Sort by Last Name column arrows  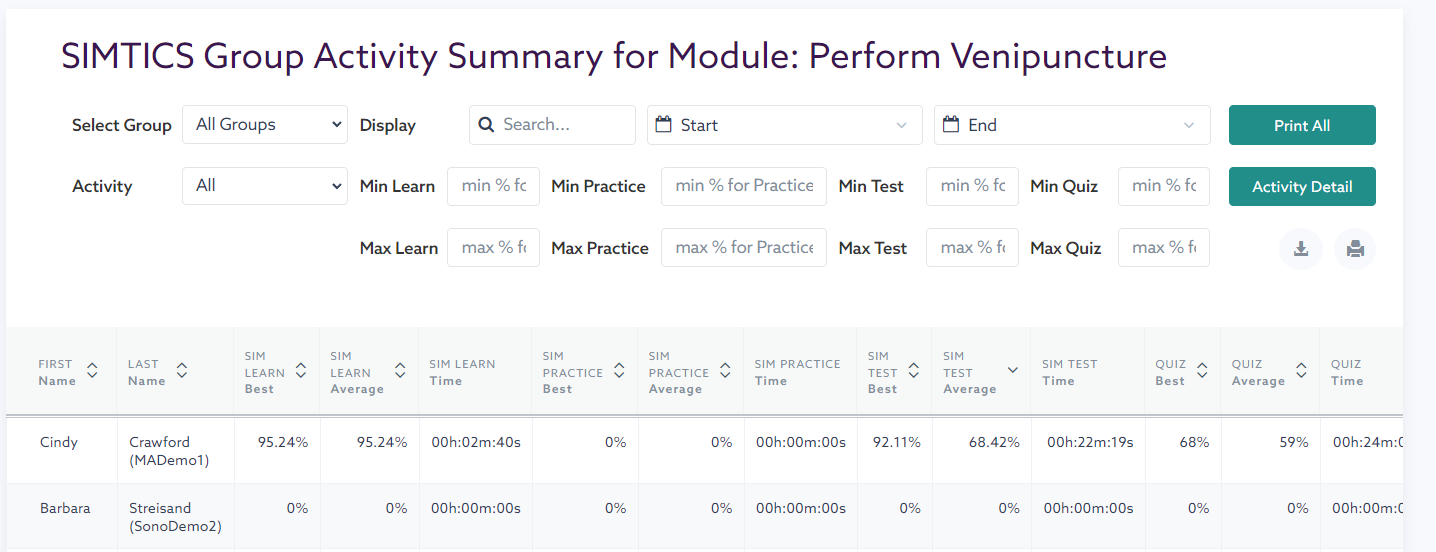click(x=182, y=371)
